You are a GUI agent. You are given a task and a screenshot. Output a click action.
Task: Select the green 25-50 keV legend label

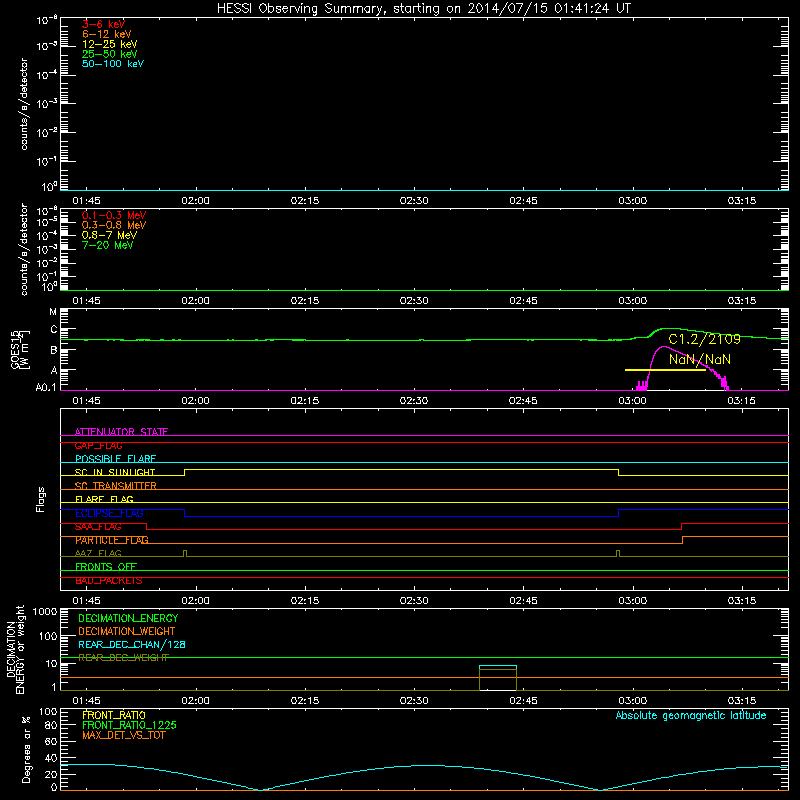click(x=109, y=54)
